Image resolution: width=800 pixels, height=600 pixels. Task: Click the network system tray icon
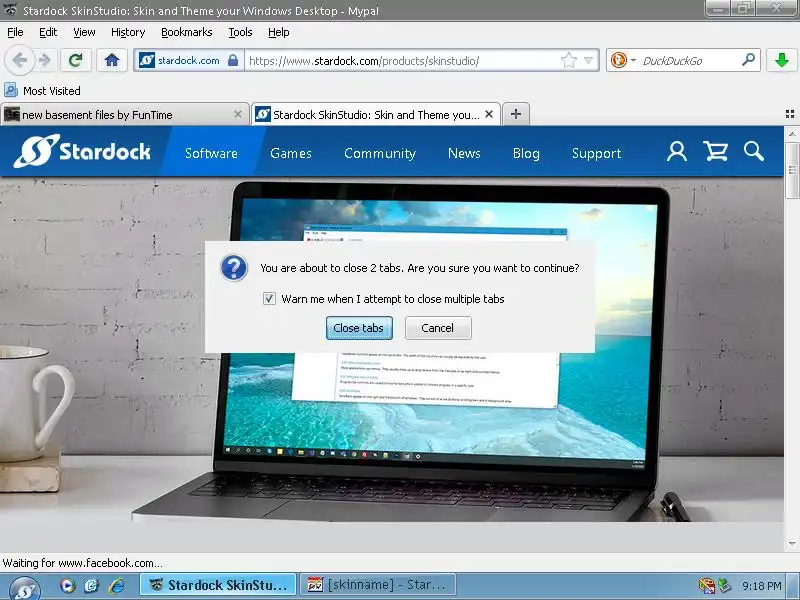724,586
